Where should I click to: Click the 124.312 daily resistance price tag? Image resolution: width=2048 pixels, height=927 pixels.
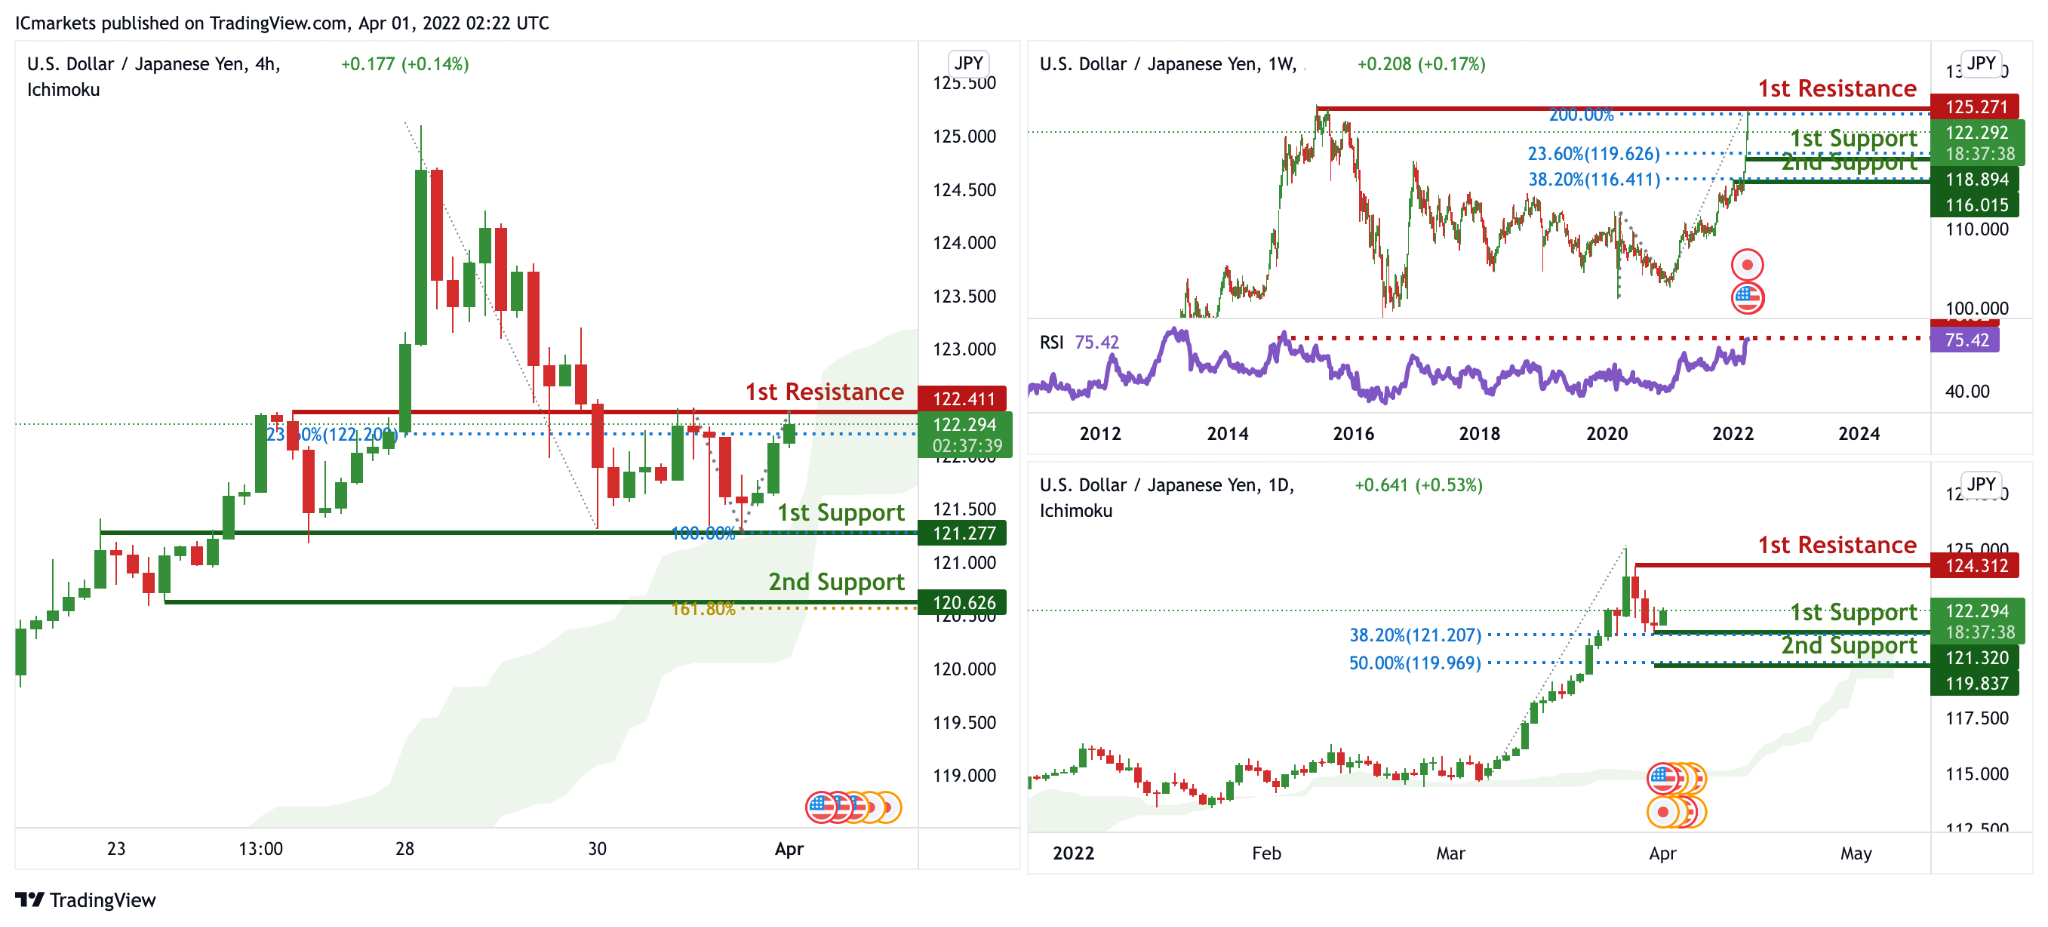1975,565
